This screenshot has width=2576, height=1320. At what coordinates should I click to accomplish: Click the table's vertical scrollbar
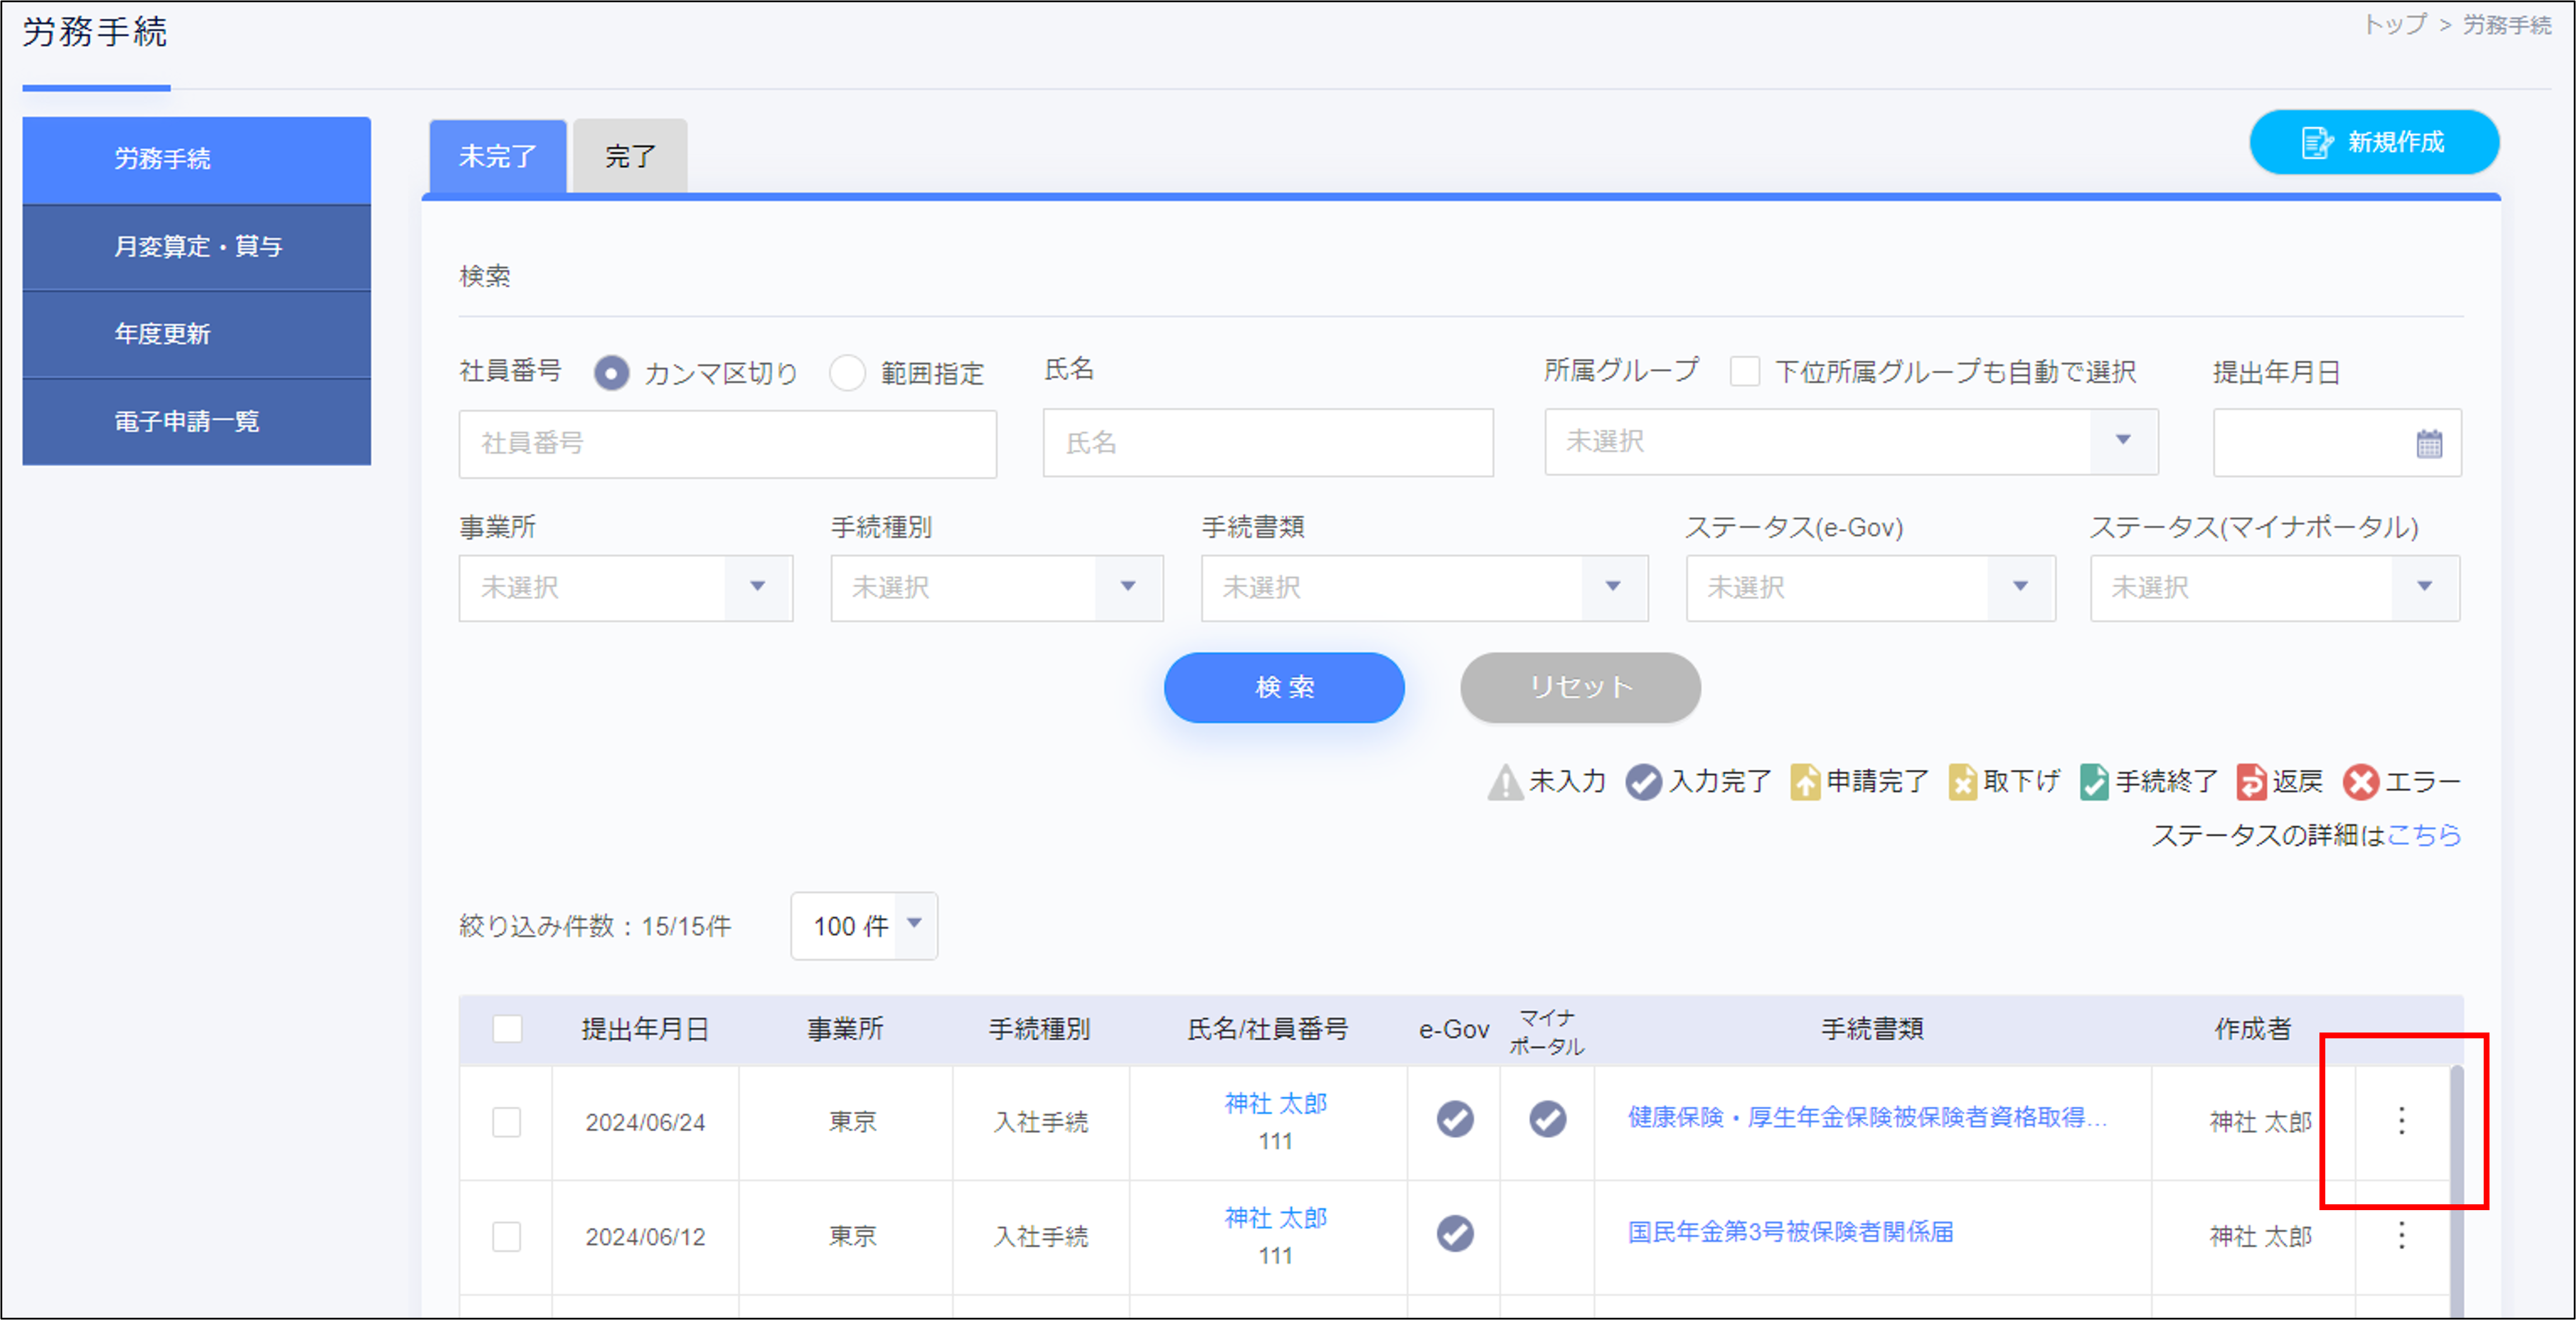pos(2456,1190)
